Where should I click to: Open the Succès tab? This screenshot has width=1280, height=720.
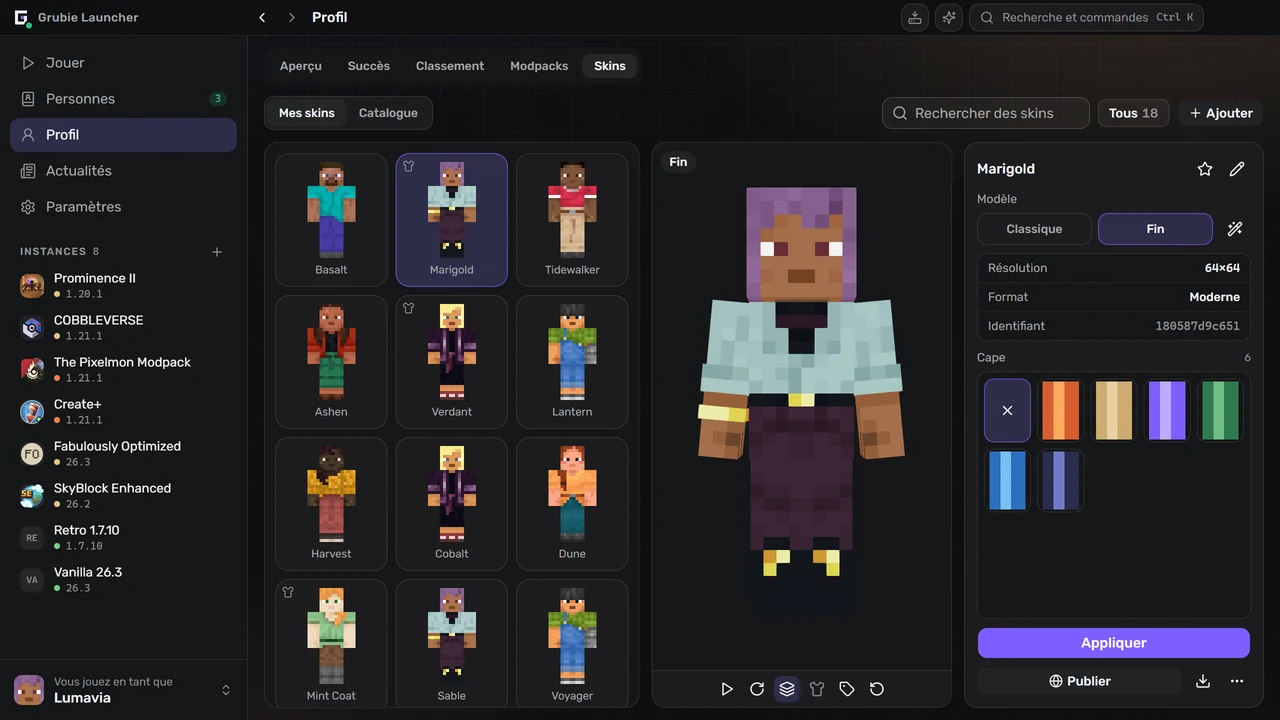pyautogui.click(x=369, y=66)
